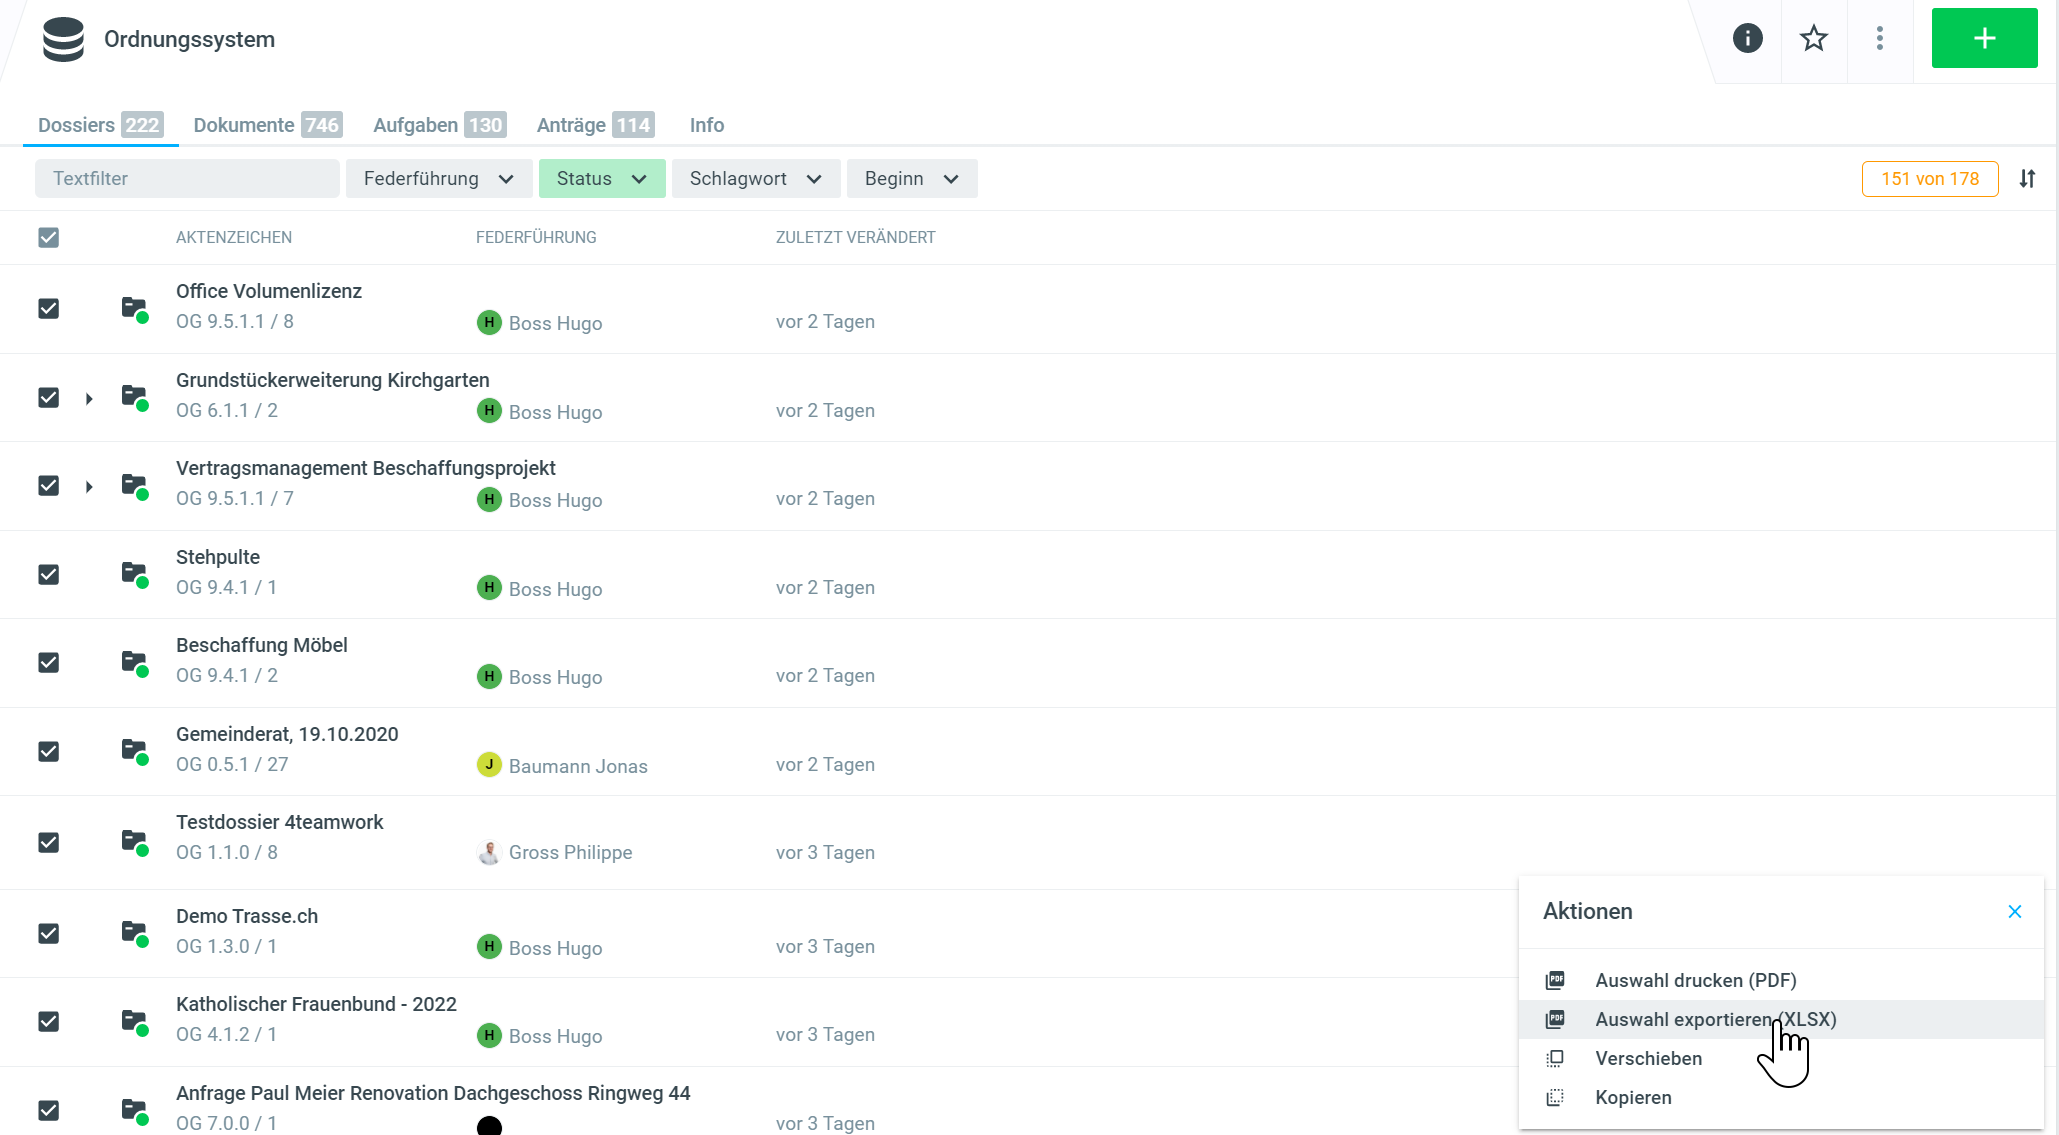Click the info circle icon

click(1747, 39)
